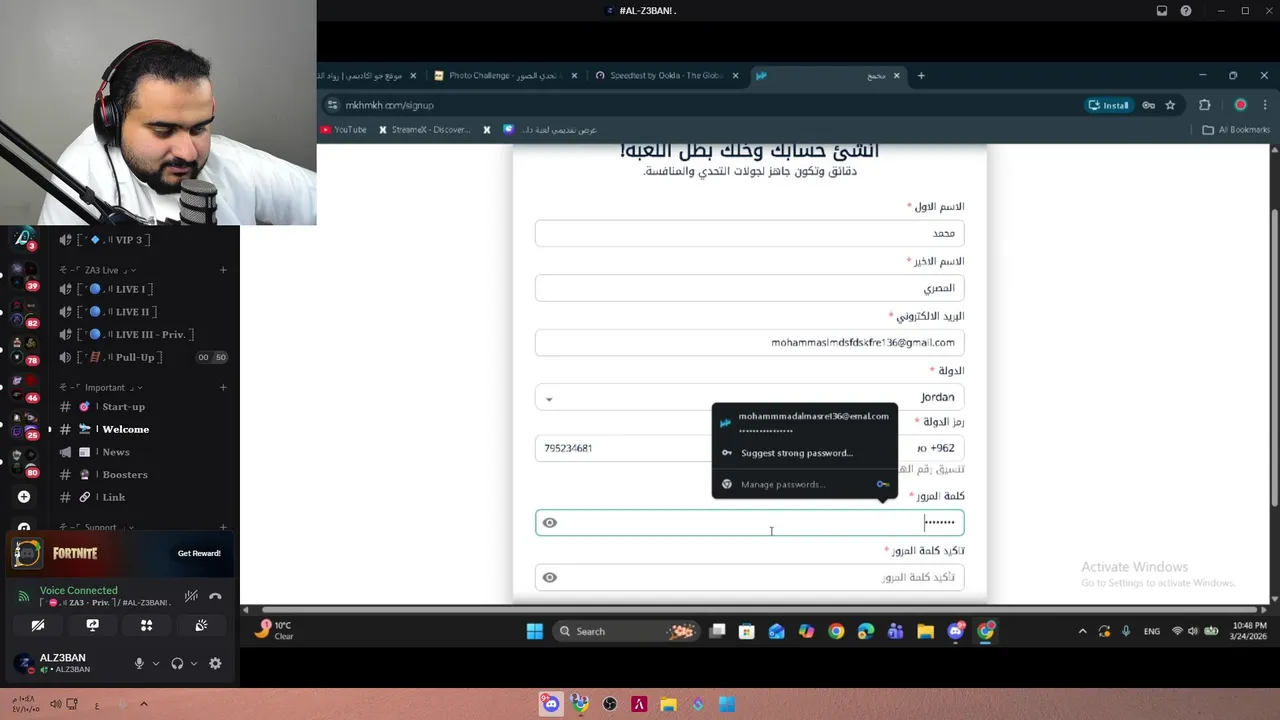Click the email address input field
The width and height of the screenshot is (1280, 720).
click(749, 342)
